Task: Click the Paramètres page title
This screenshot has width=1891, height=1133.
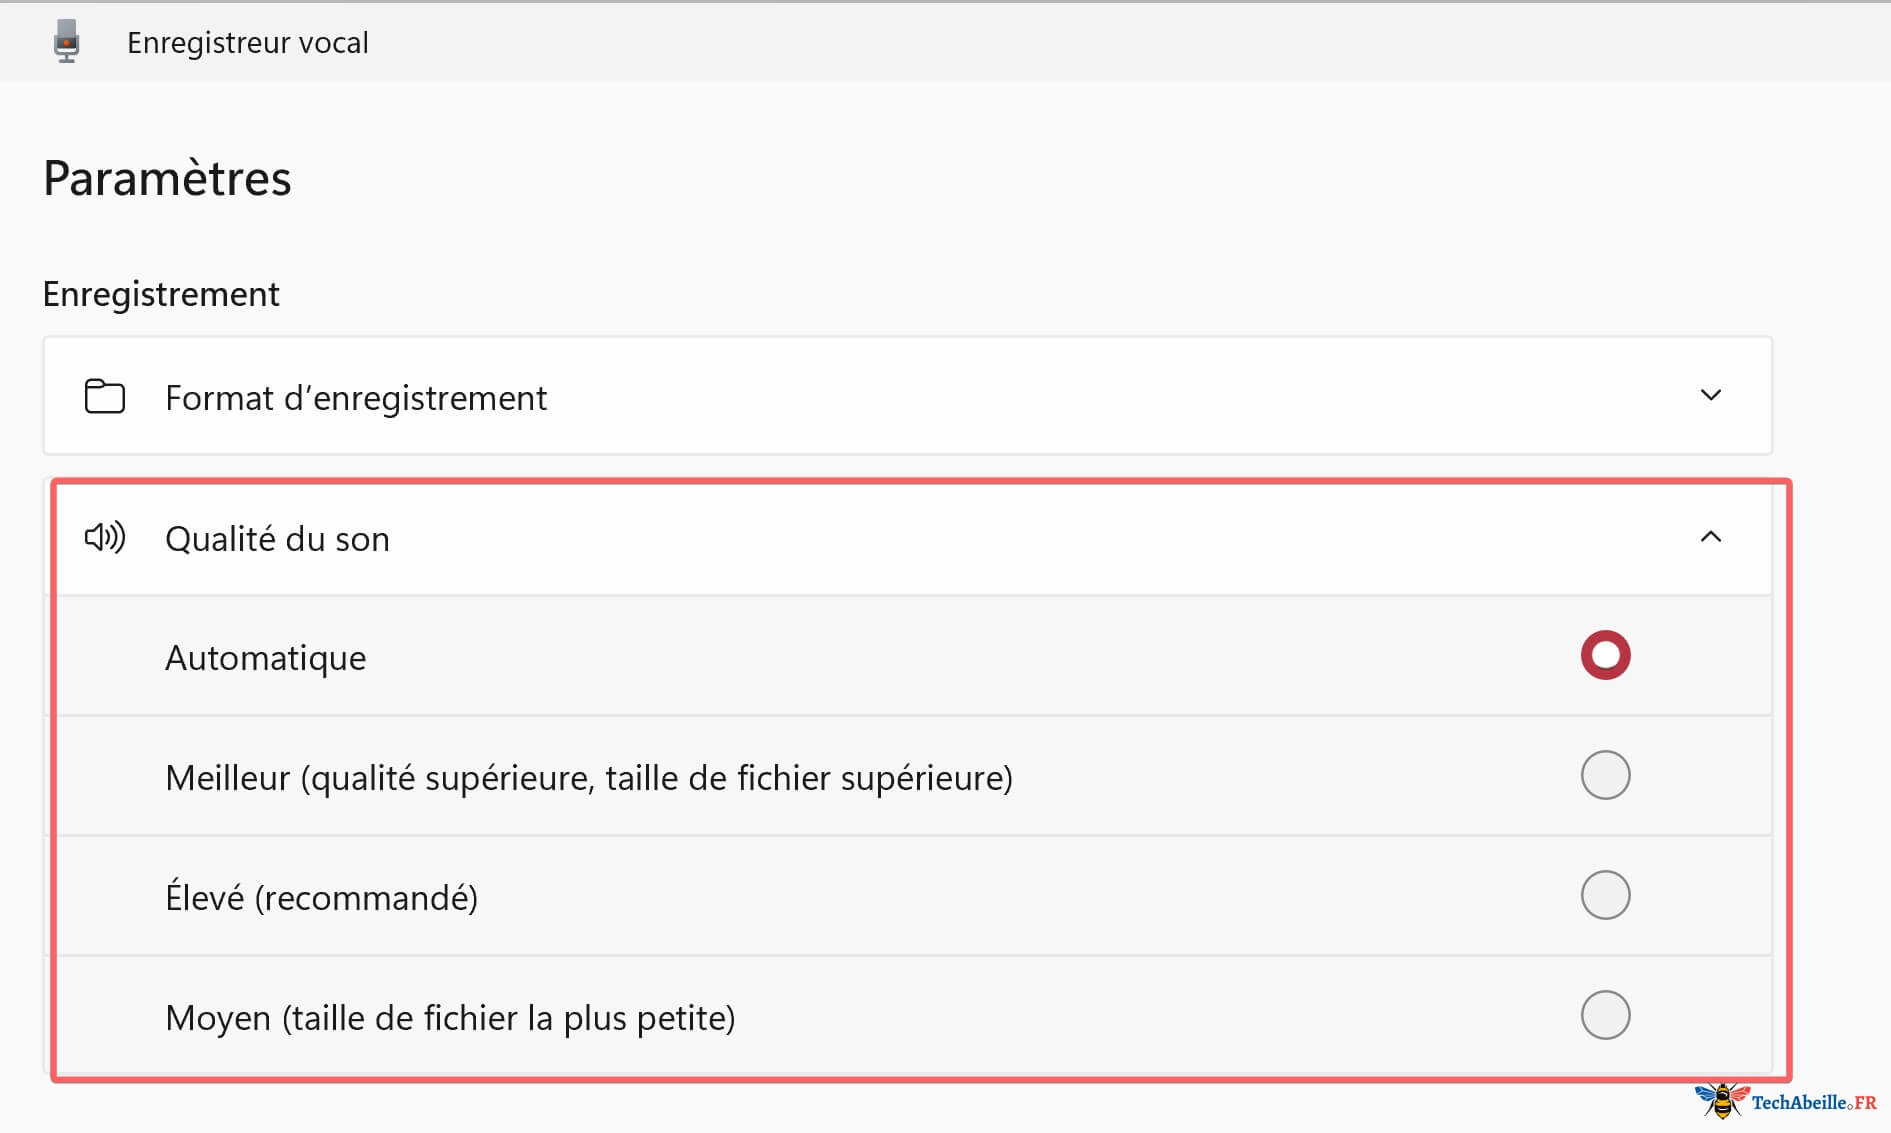Action: click(x=166, y=178)
